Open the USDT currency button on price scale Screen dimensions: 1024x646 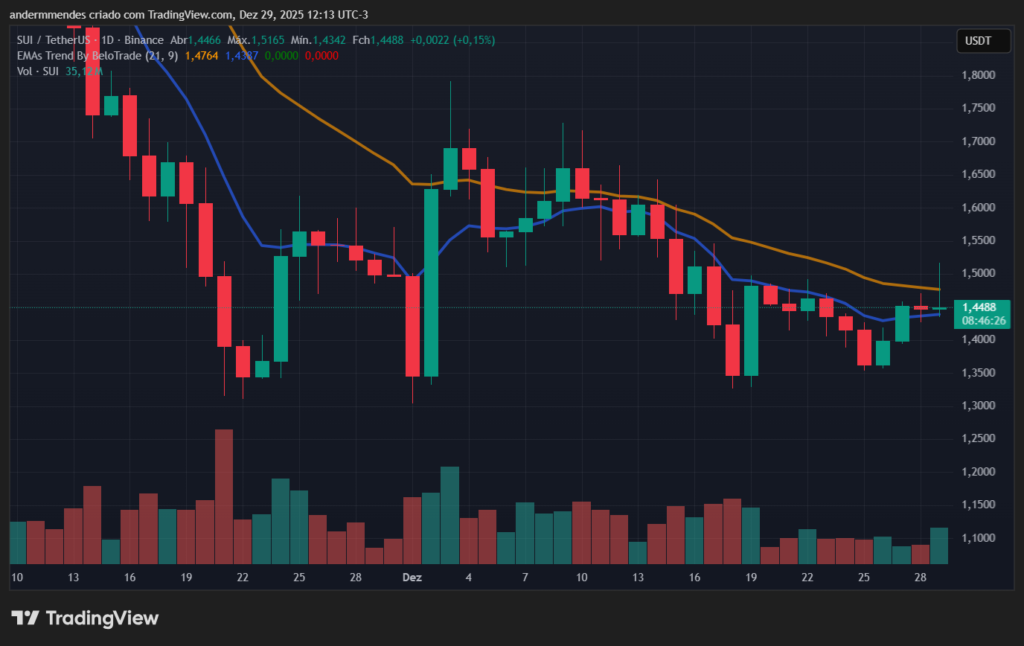[982, 41]
